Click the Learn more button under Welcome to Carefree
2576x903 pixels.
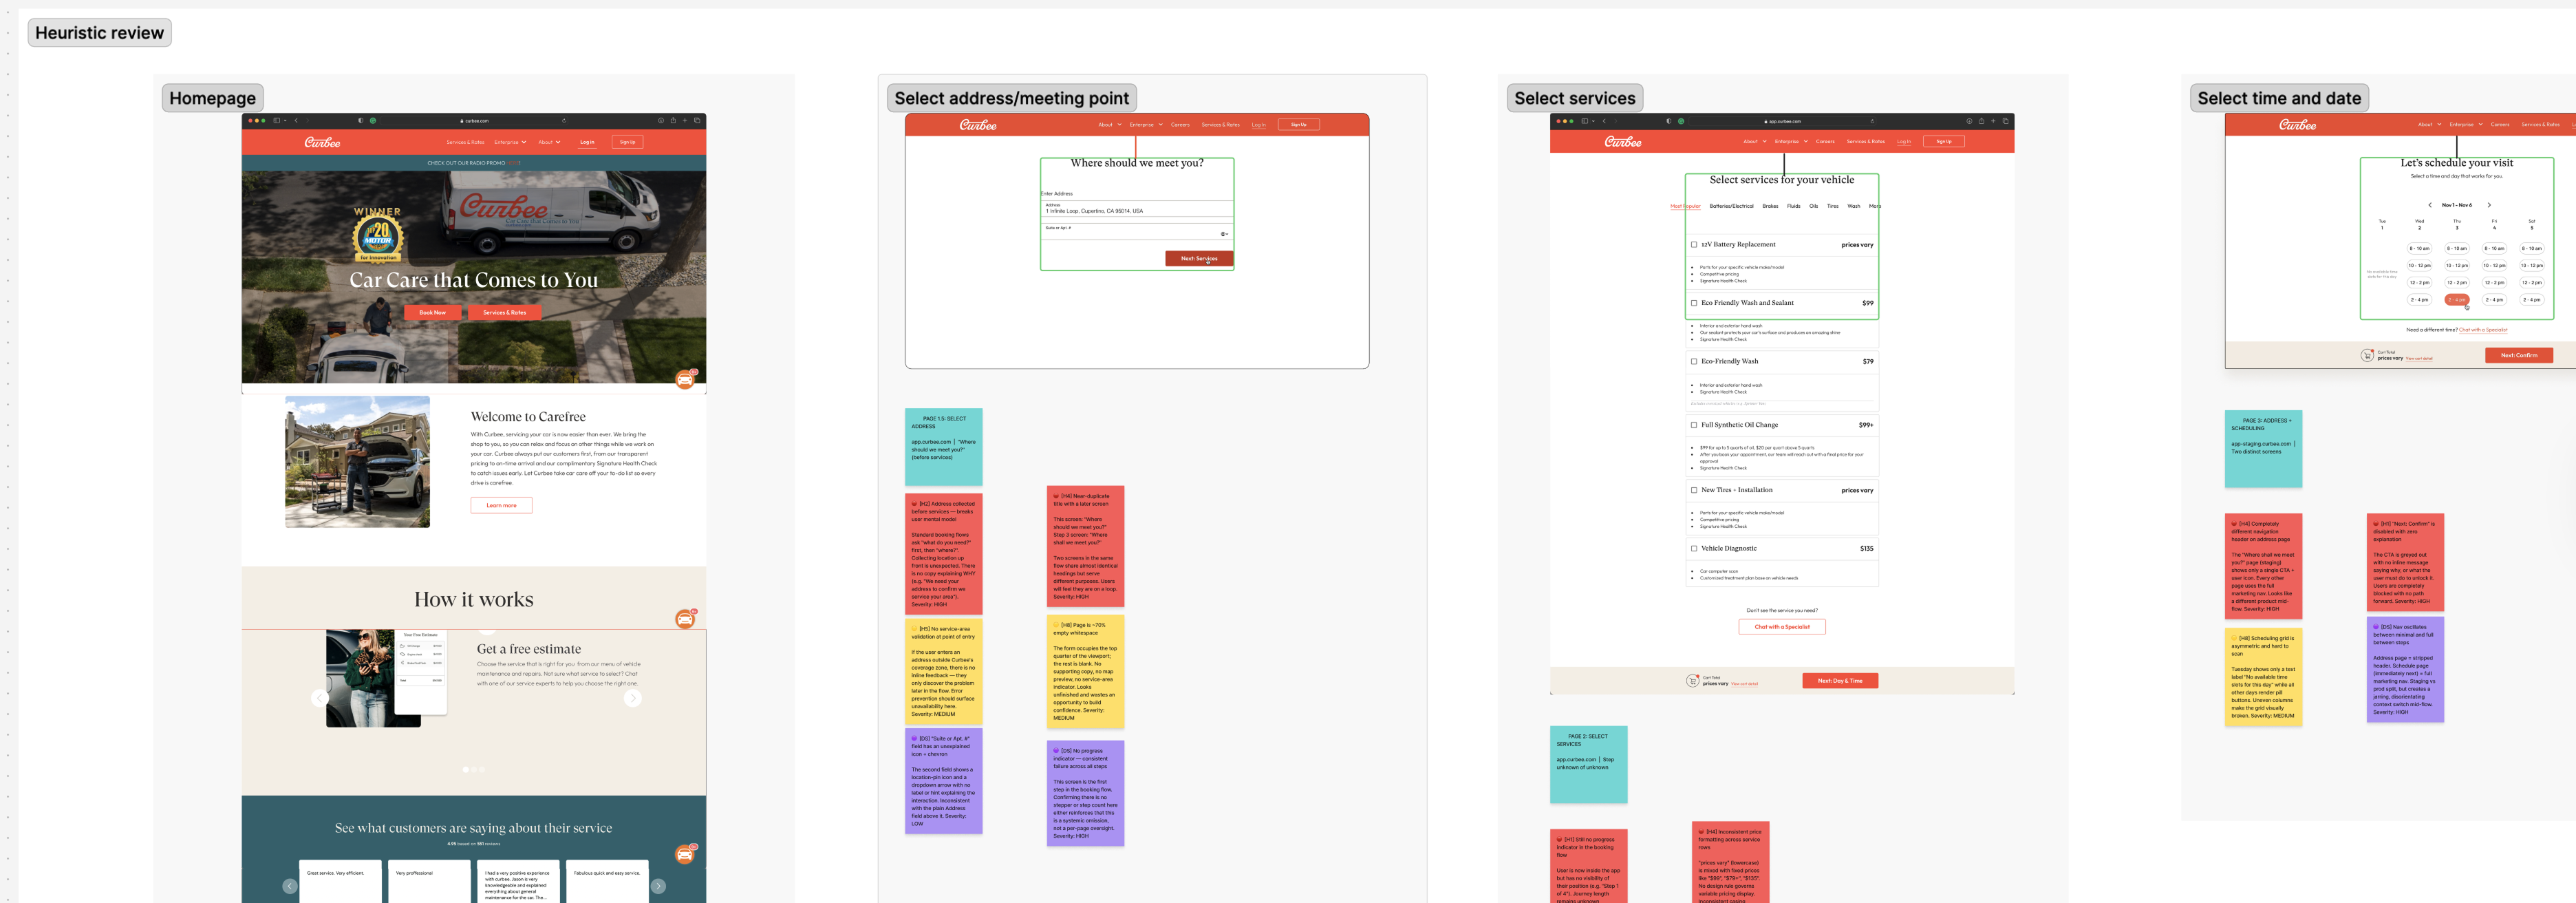click(x=501, y=505)
